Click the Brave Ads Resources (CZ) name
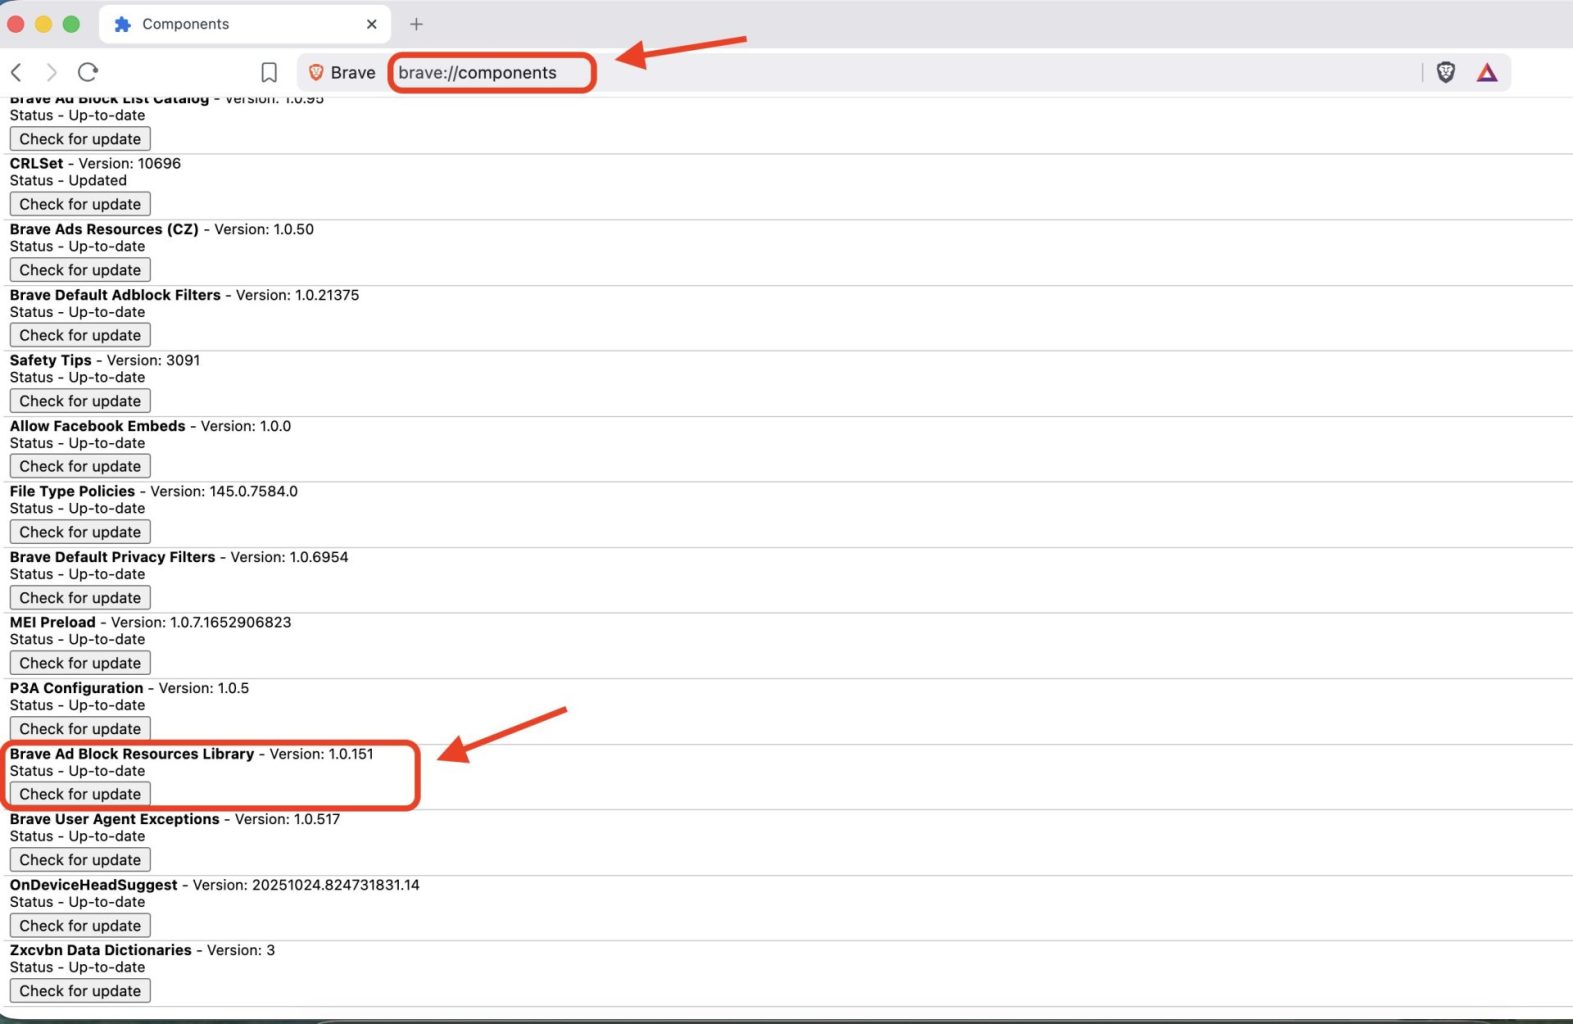Viewport: 1573px width, 1024px height. click(104, 229)
